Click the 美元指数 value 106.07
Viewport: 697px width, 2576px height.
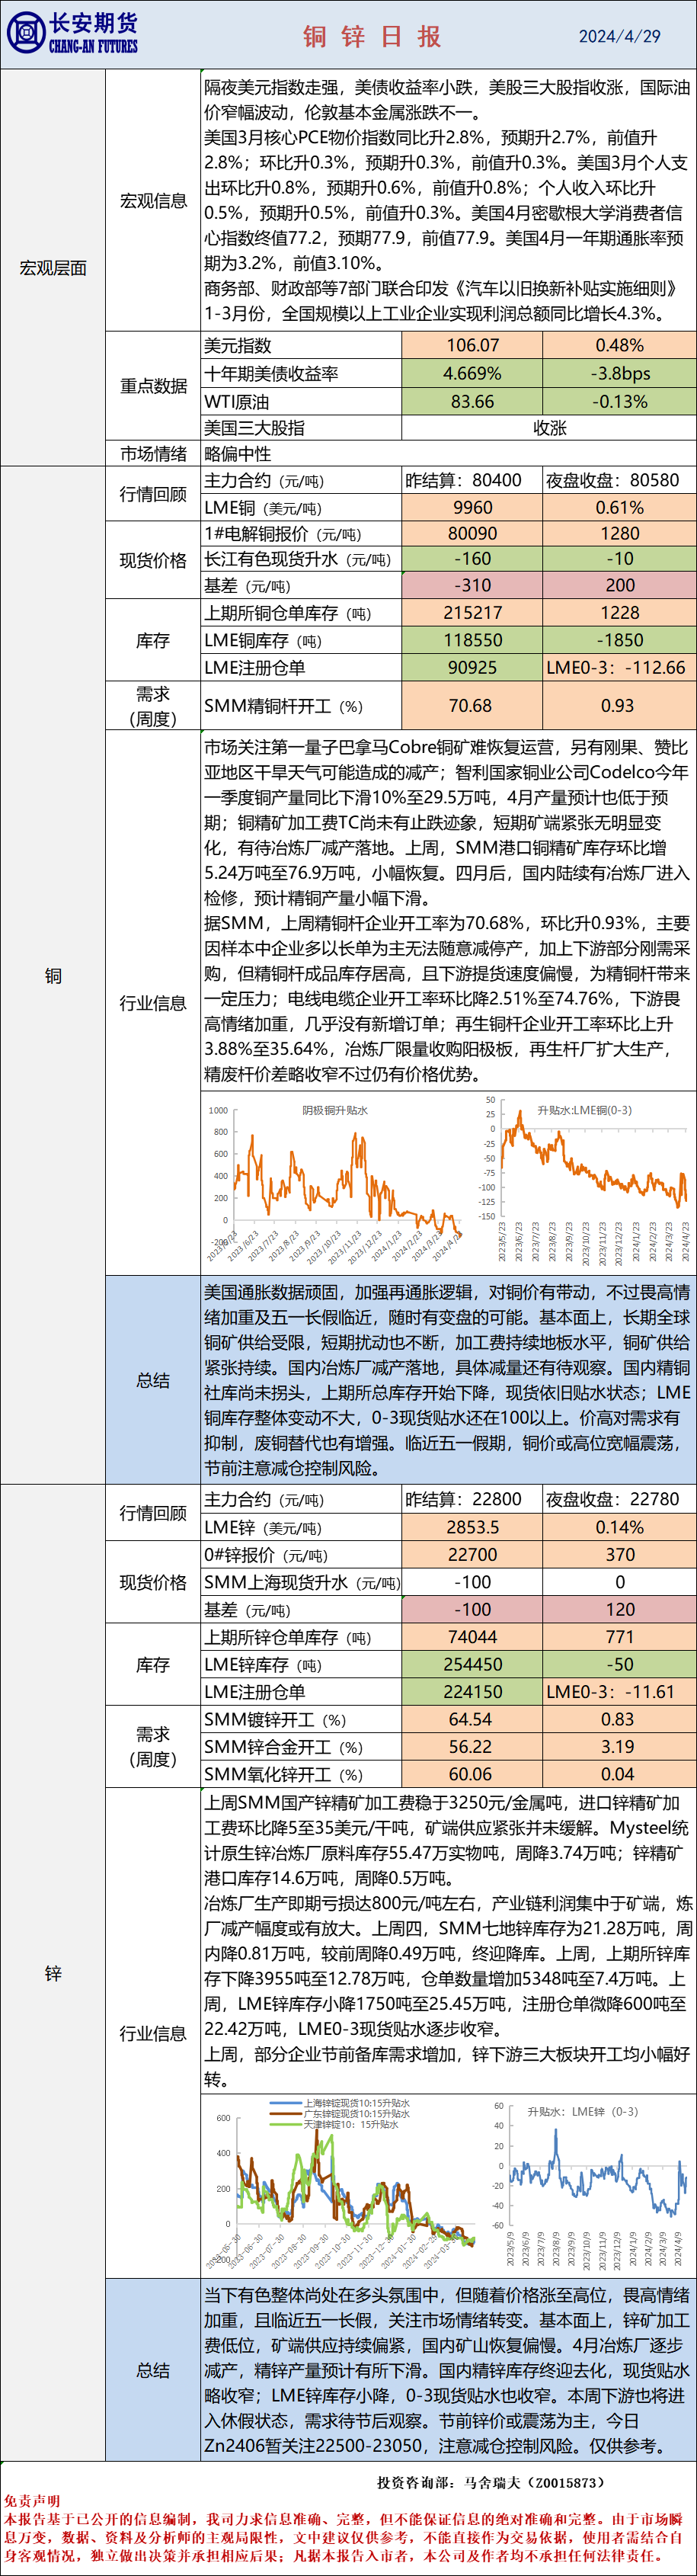pyautogui.click(x=472, y=345)
